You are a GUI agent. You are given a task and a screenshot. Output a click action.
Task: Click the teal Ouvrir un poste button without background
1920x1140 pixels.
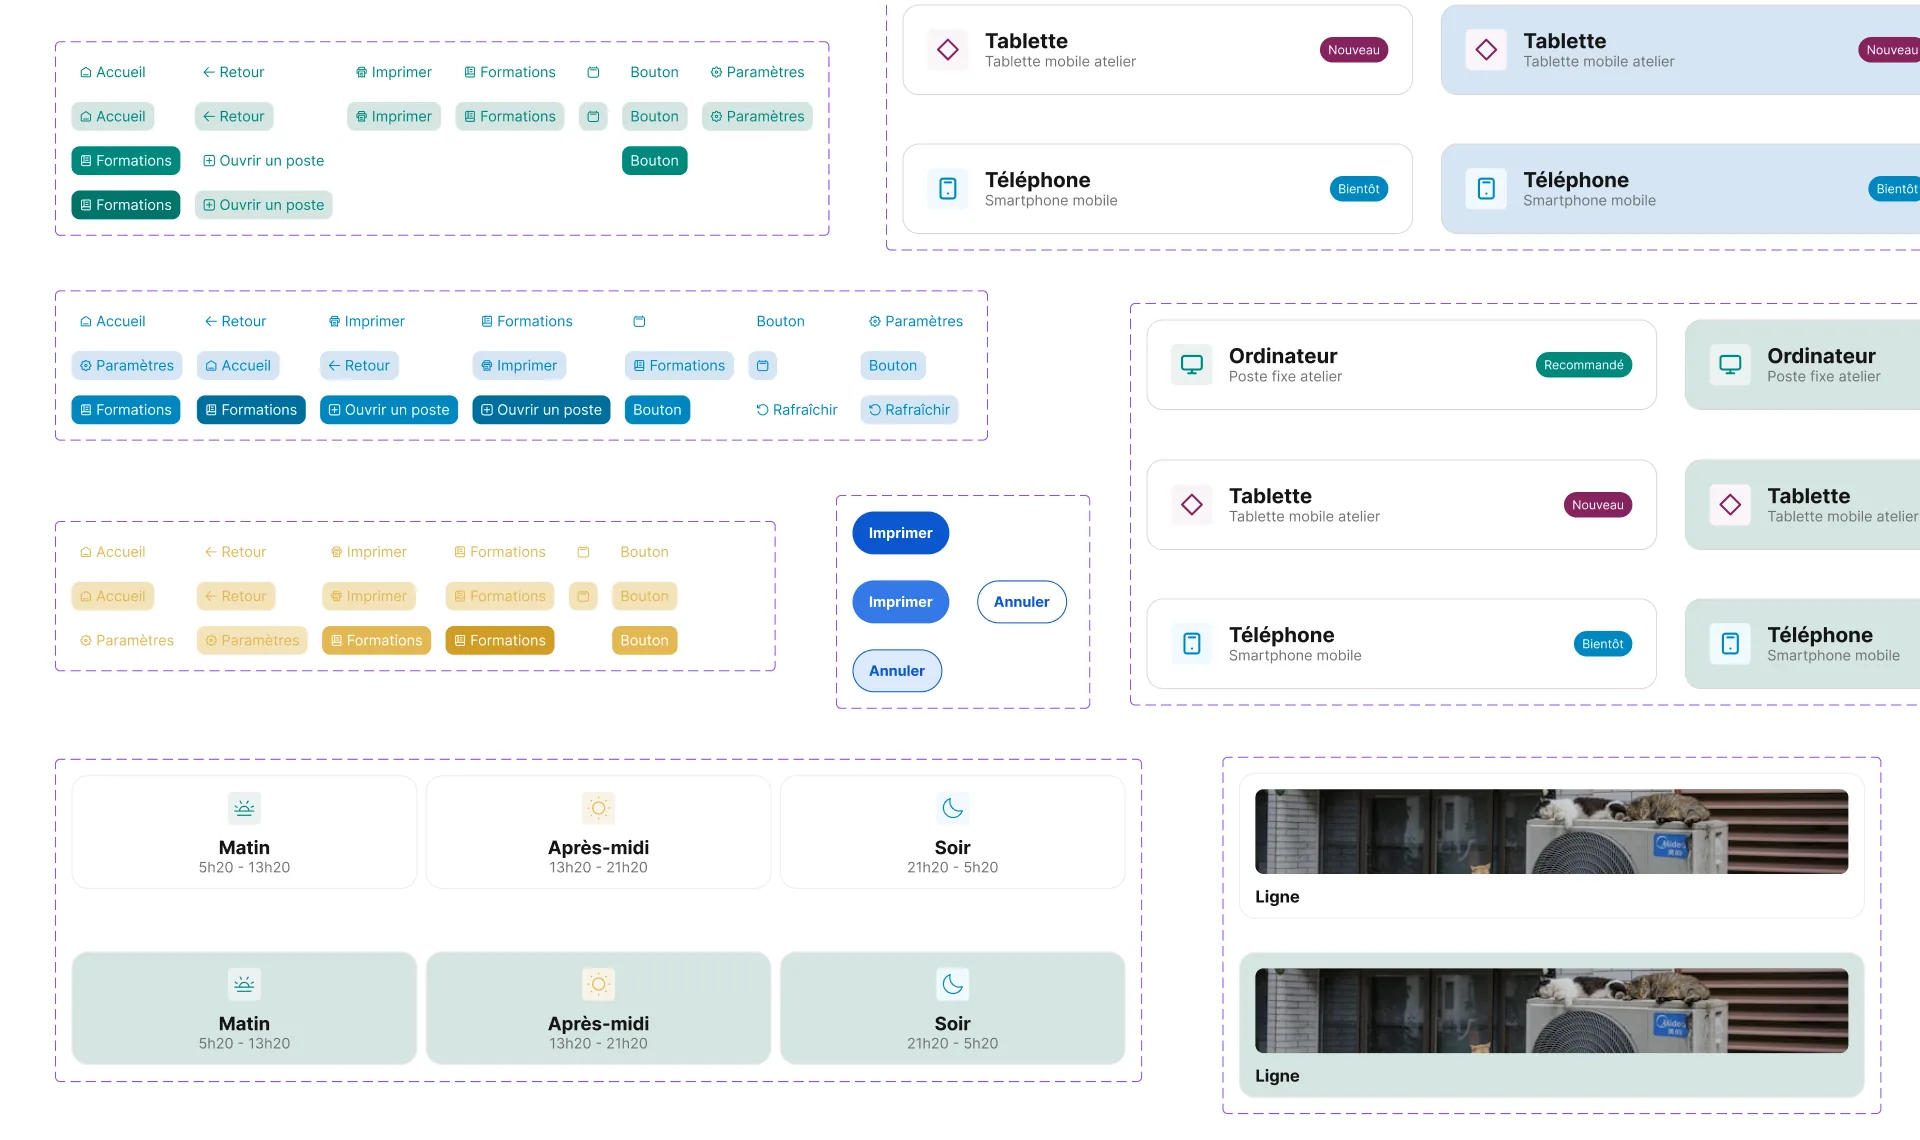click(x=264, y=161)
